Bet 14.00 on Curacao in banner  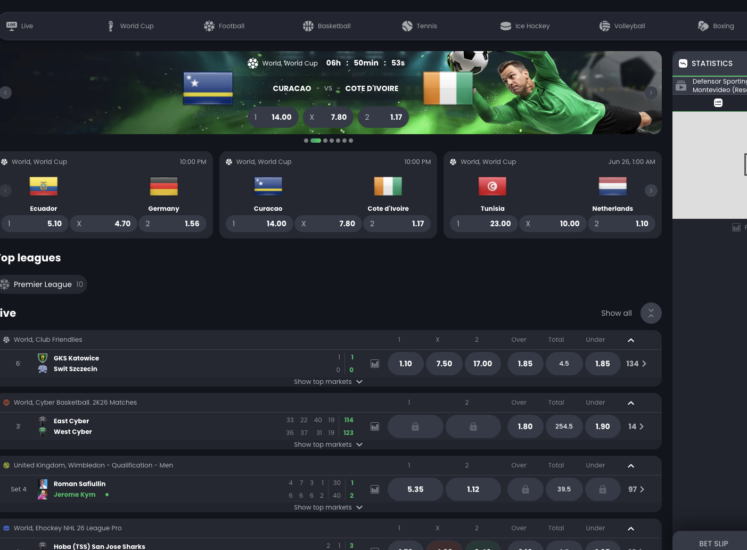(x=273, y=117)
